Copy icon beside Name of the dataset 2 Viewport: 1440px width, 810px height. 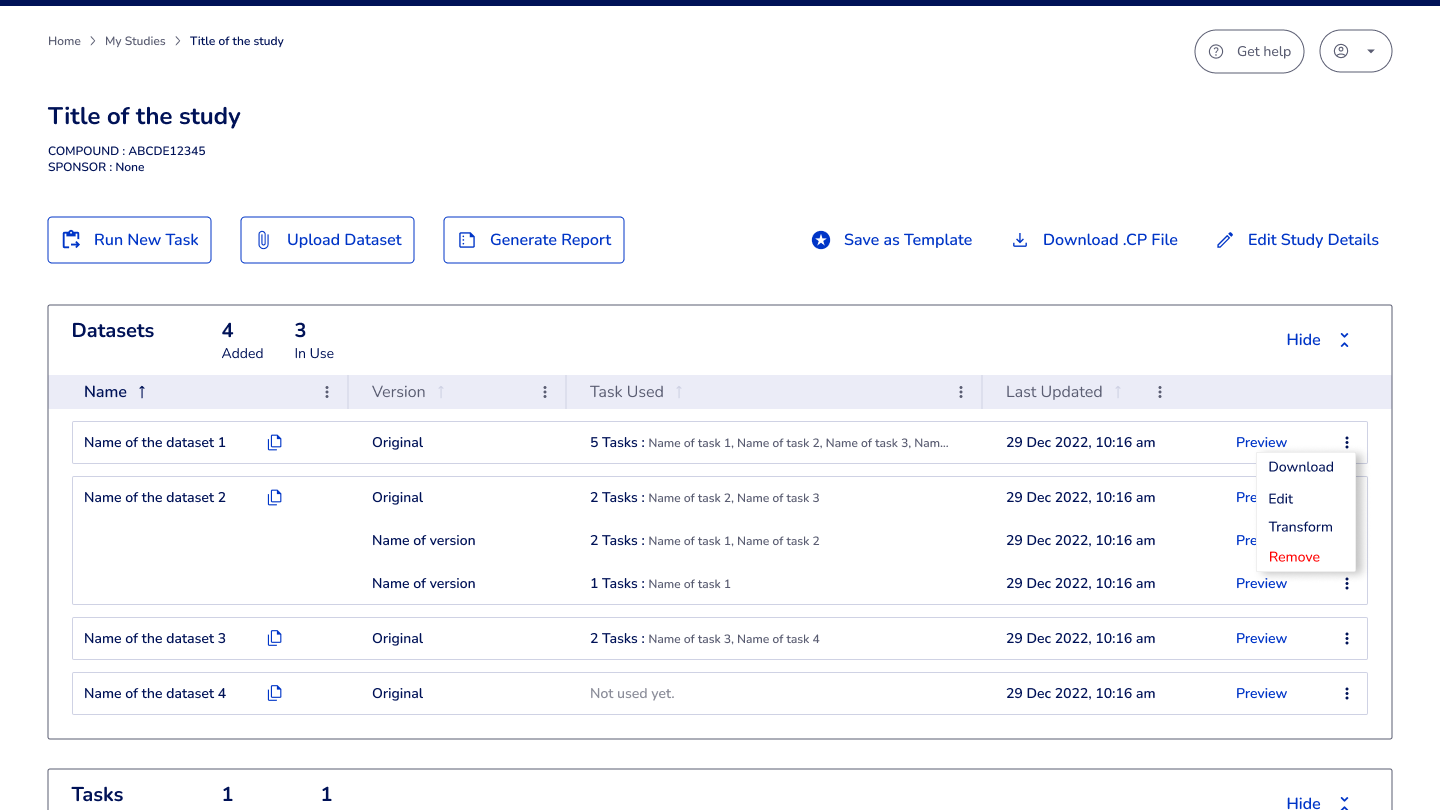275,497
